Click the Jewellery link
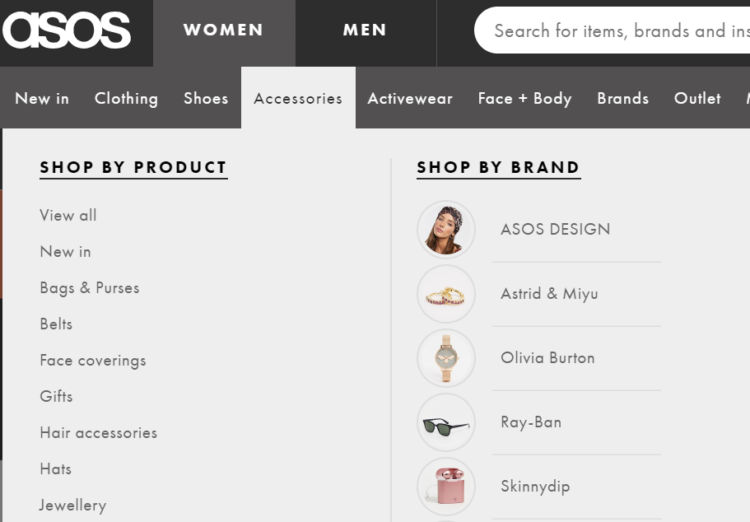The image size is (750, 522). click(72, 505)
